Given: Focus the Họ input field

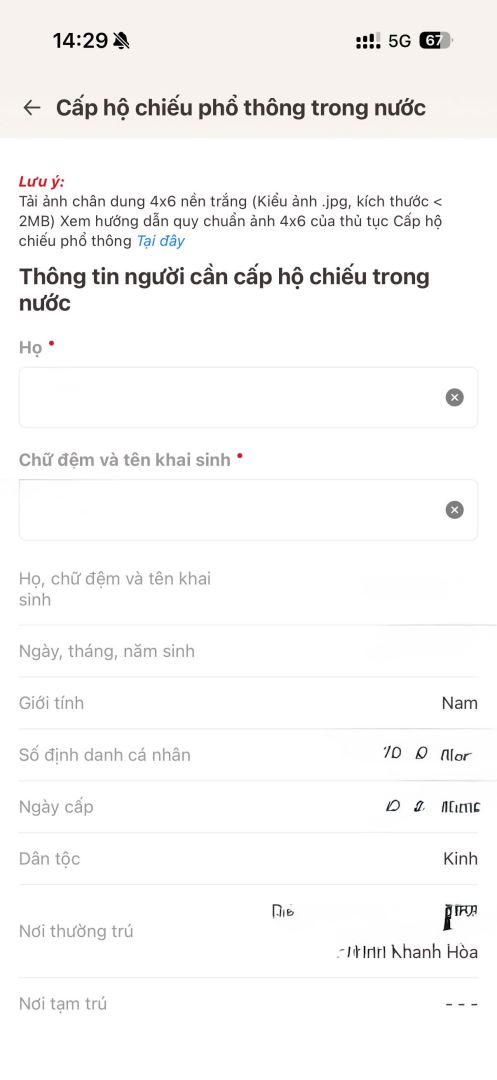Looking at the screenshot, I should tap(248, 397).
